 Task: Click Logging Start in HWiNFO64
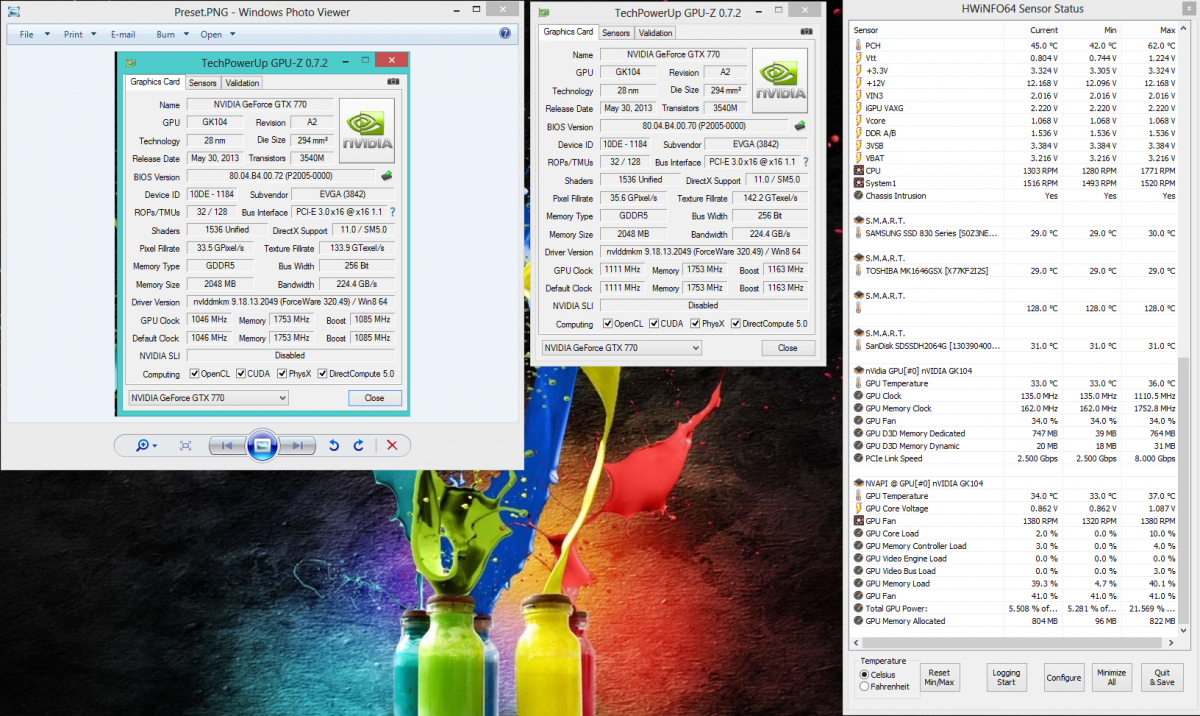[1006, 678]
